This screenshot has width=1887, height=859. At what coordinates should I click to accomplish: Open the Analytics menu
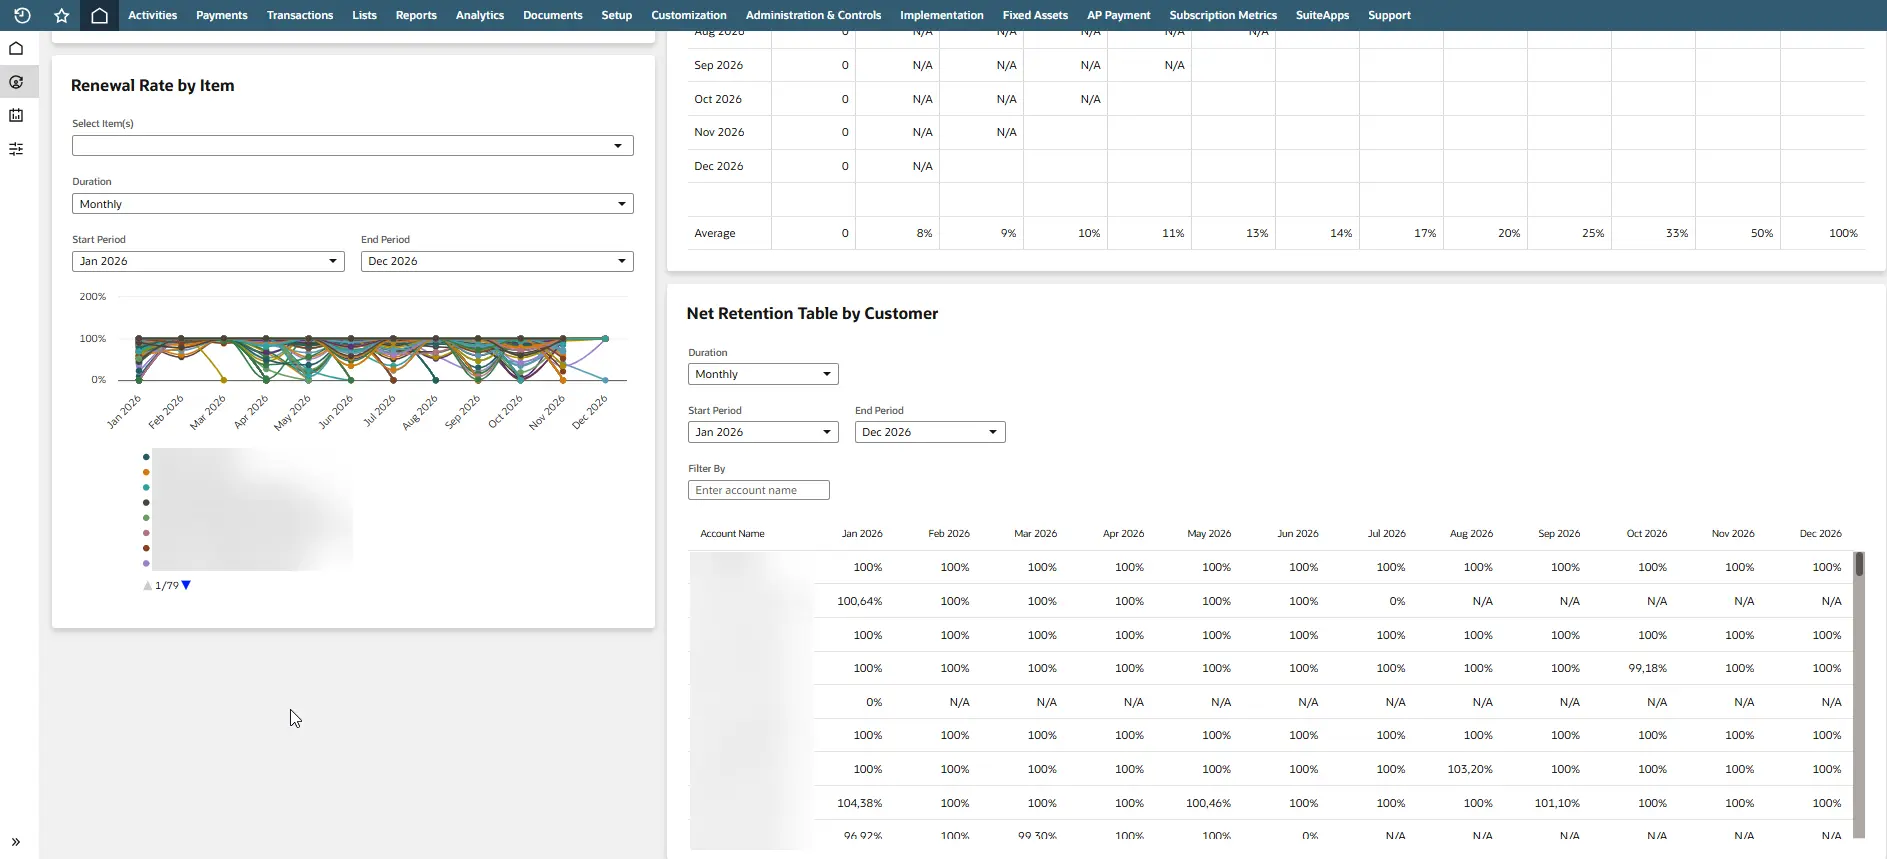[480, 15]
